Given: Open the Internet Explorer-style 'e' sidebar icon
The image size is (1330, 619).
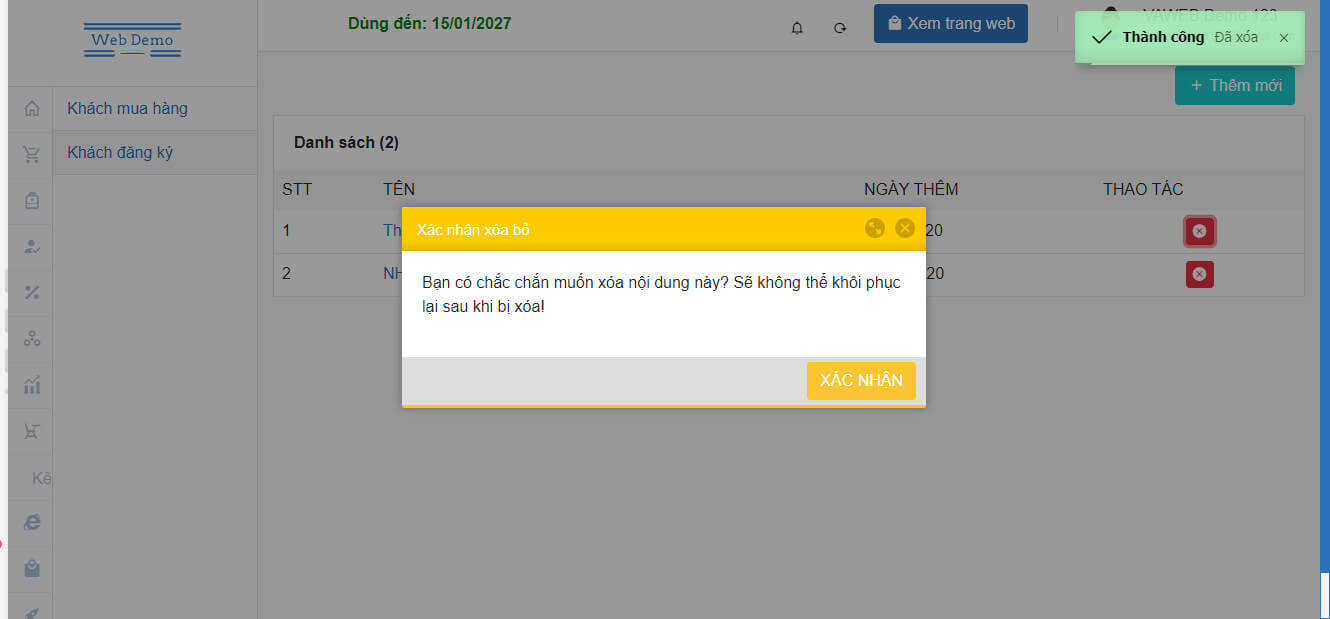Looking at the screenshot, I should pos(32,522).
